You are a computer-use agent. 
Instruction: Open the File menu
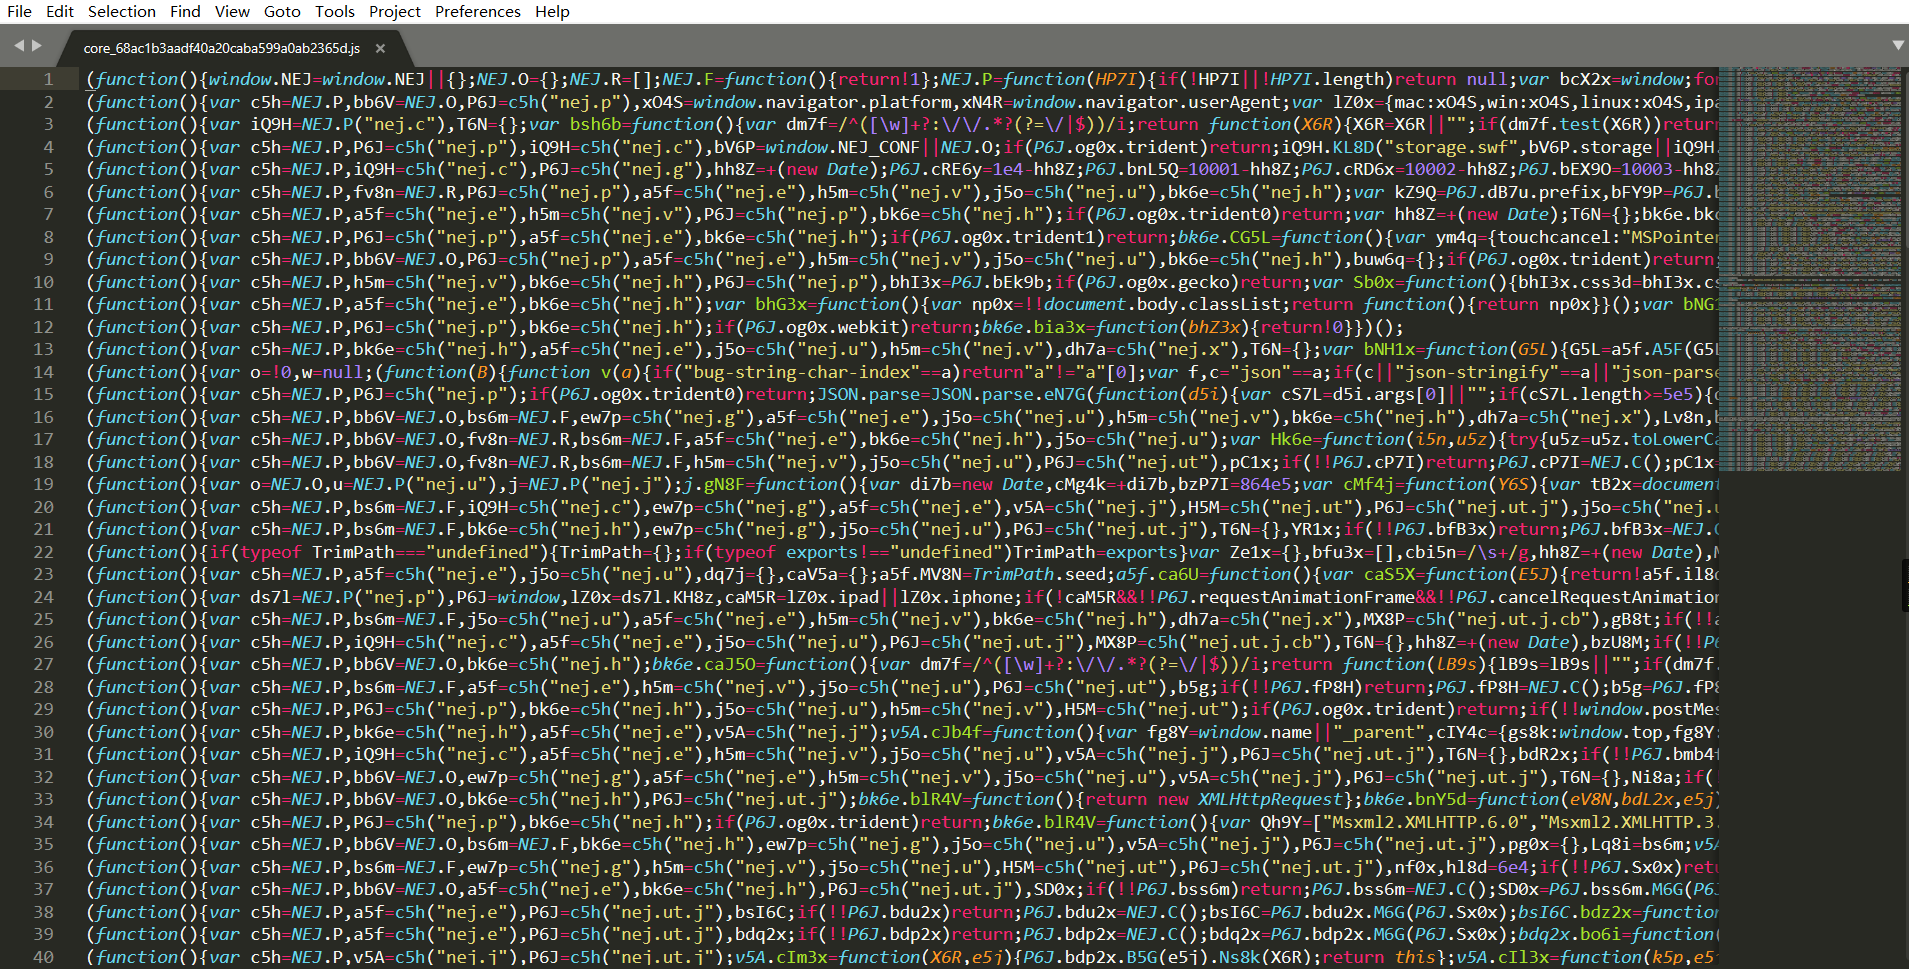click(x=19, y=11)
